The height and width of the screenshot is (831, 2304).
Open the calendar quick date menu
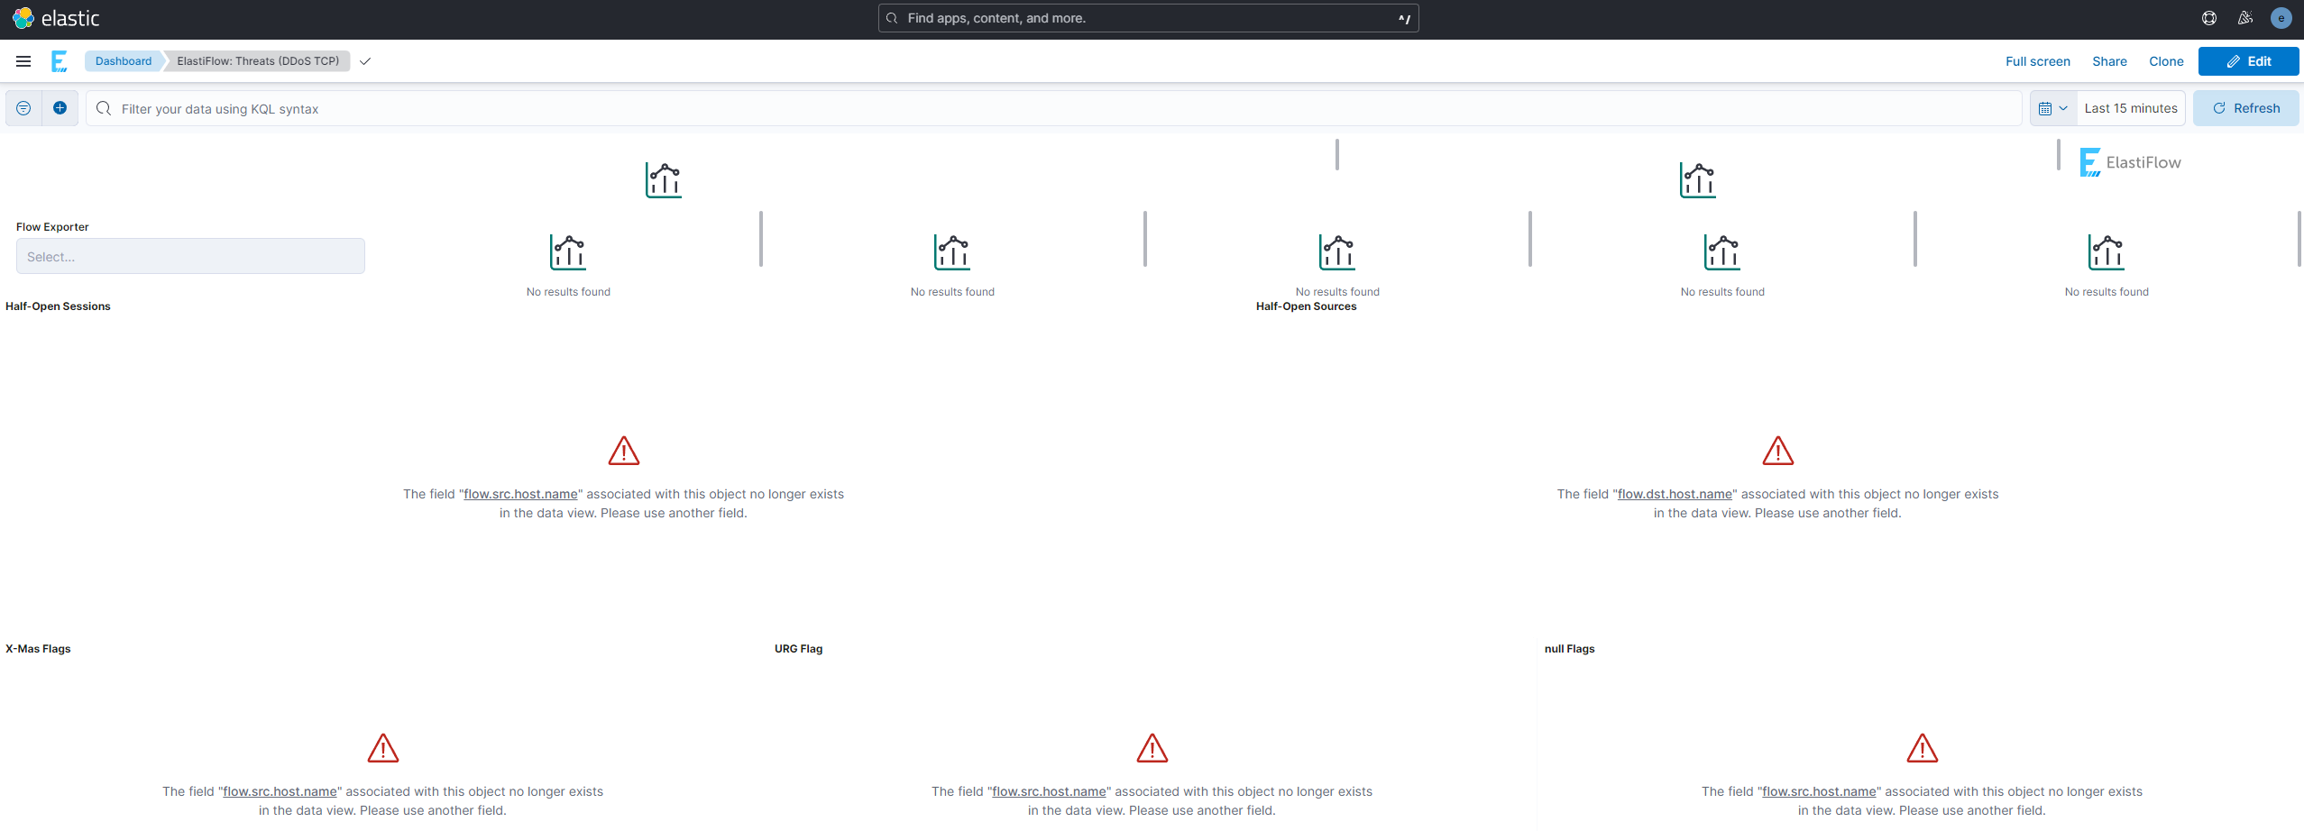coord(2053,108)
